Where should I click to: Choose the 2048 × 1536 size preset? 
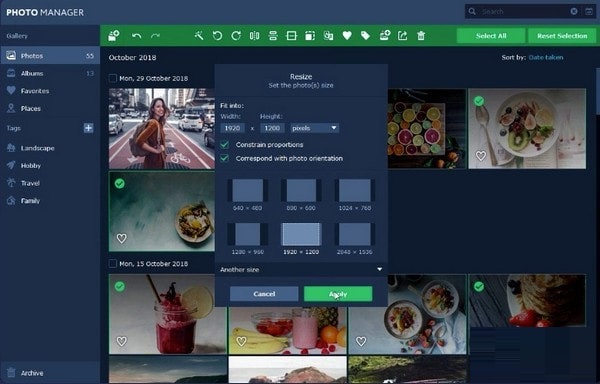355,239
